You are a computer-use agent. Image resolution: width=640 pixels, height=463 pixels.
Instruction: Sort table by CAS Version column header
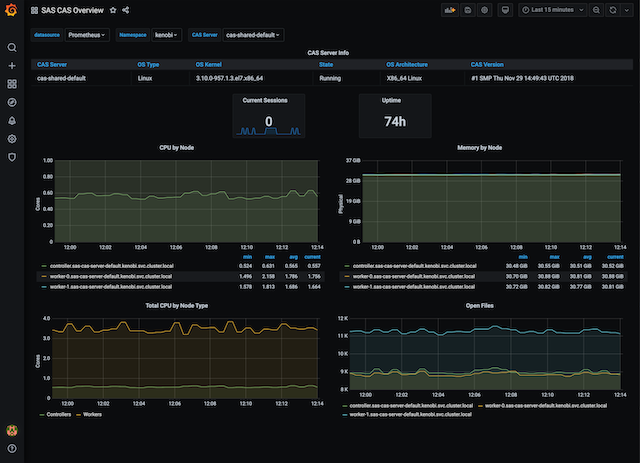click(487, 65)
